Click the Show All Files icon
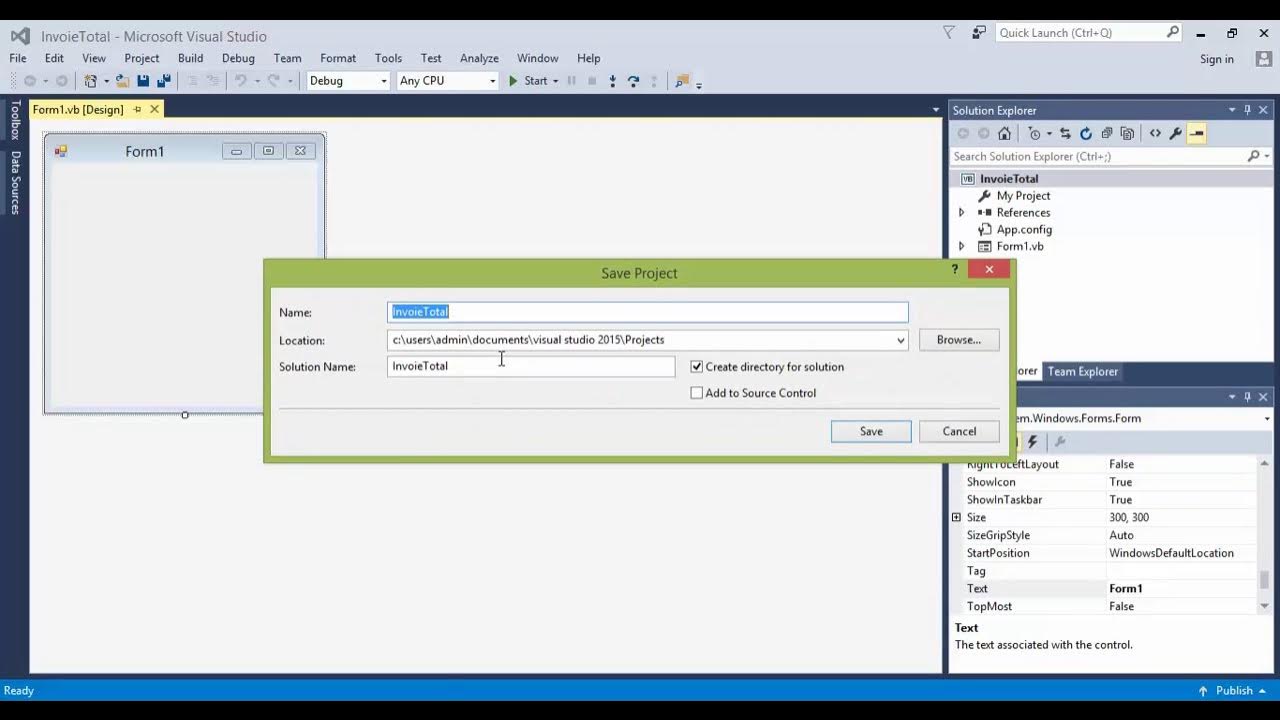This screenshot has width=1280, height=720. [1127, 133]
